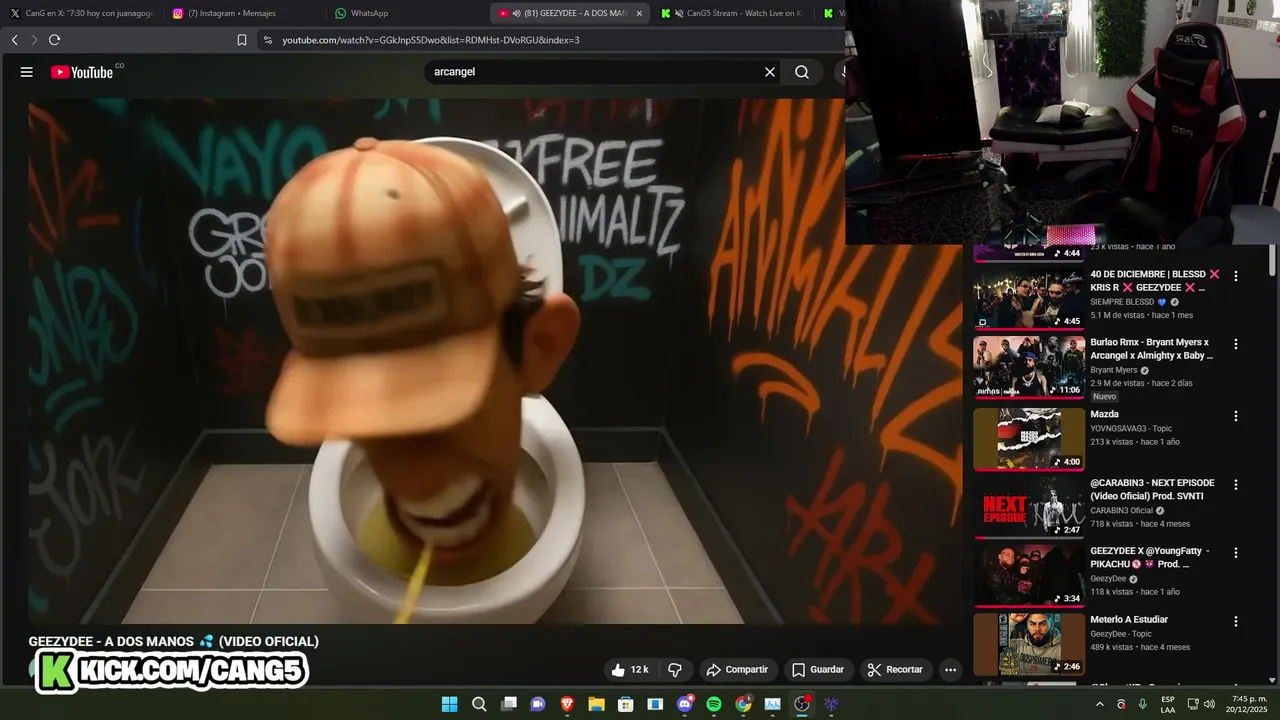Open the Windows Start menu
The width and height of the screenshot is (1280, 720).
(450, 704)
